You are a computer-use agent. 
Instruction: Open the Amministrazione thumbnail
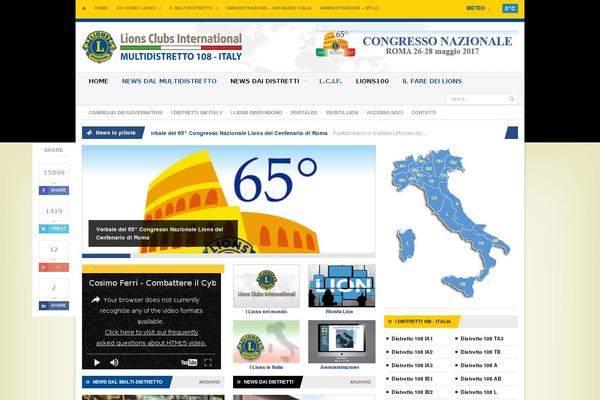342,341
